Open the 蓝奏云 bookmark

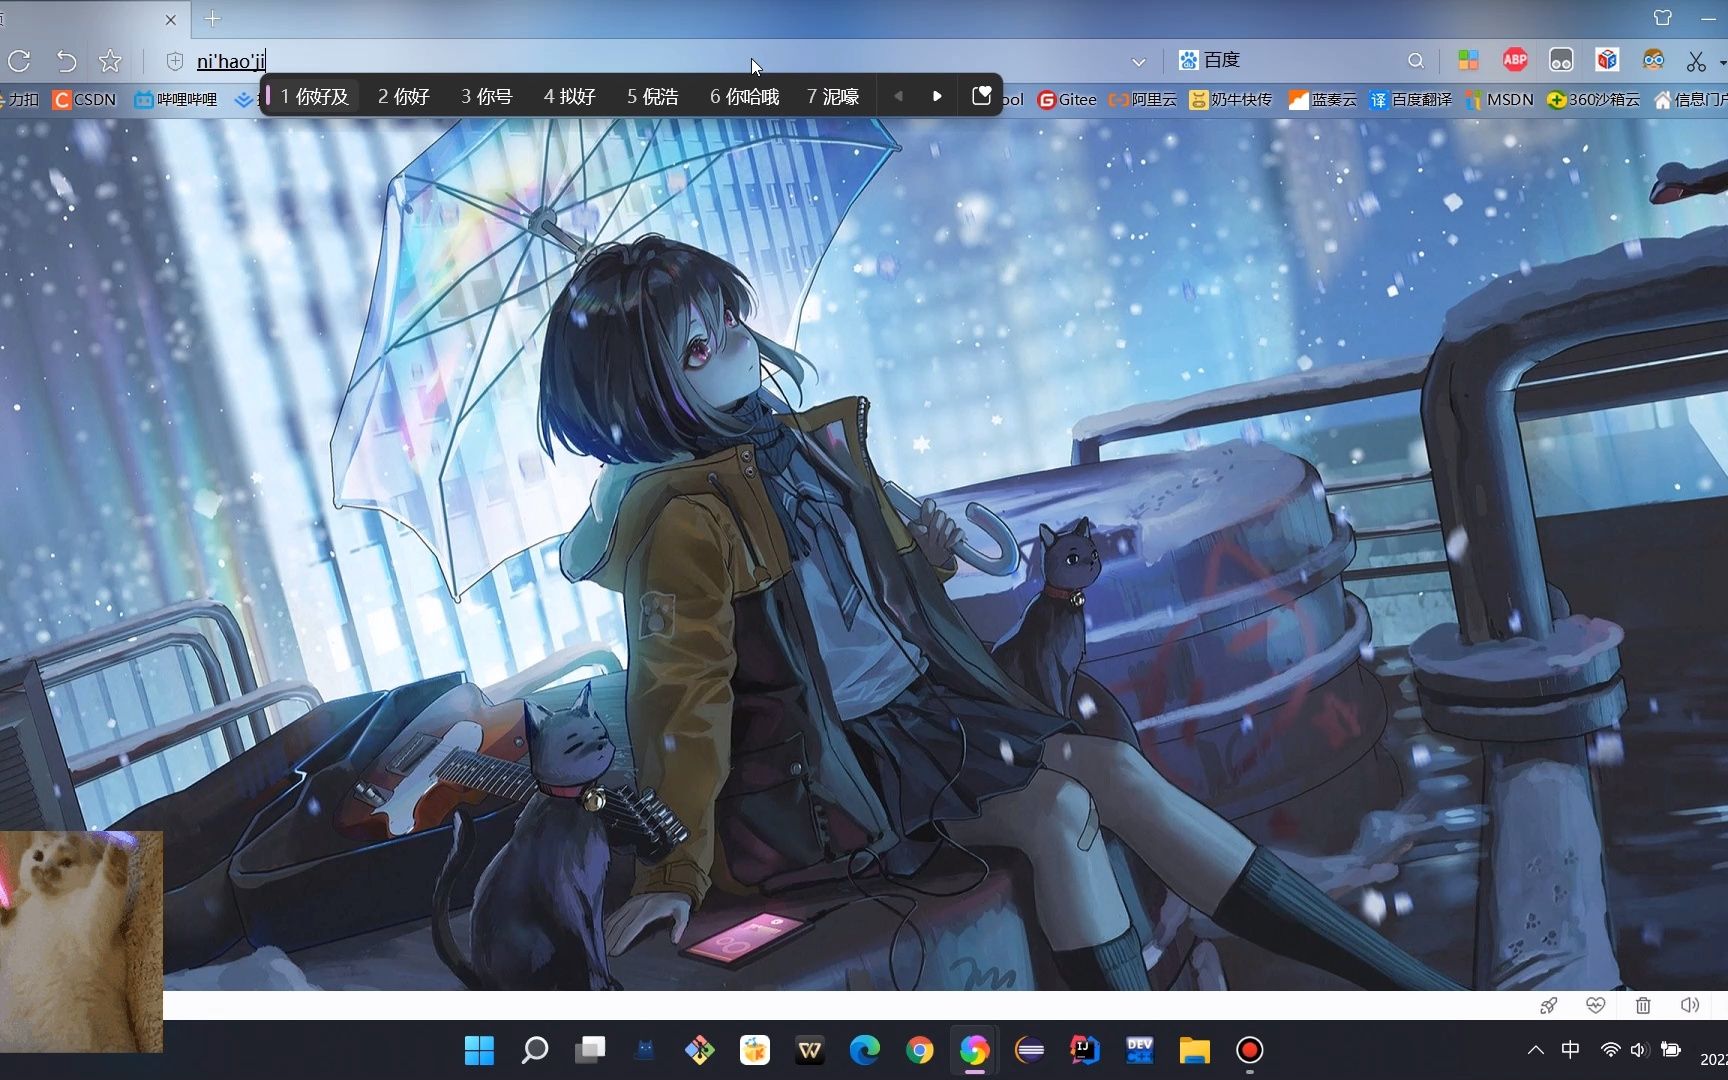(x=1322, y=99)
